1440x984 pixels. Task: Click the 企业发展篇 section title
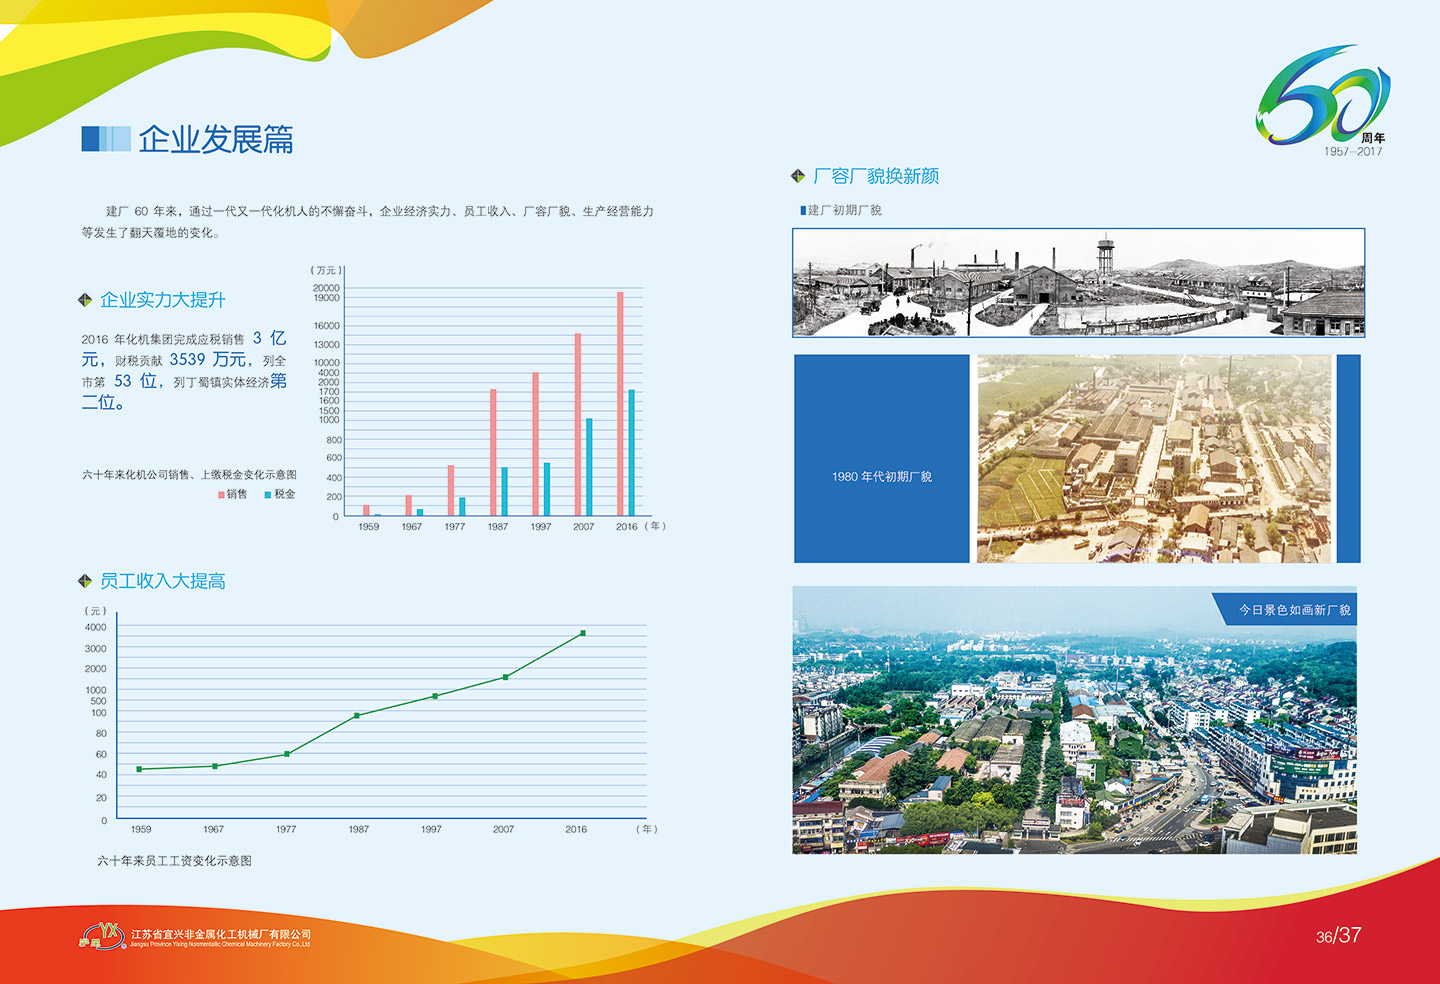coord(216,139)
